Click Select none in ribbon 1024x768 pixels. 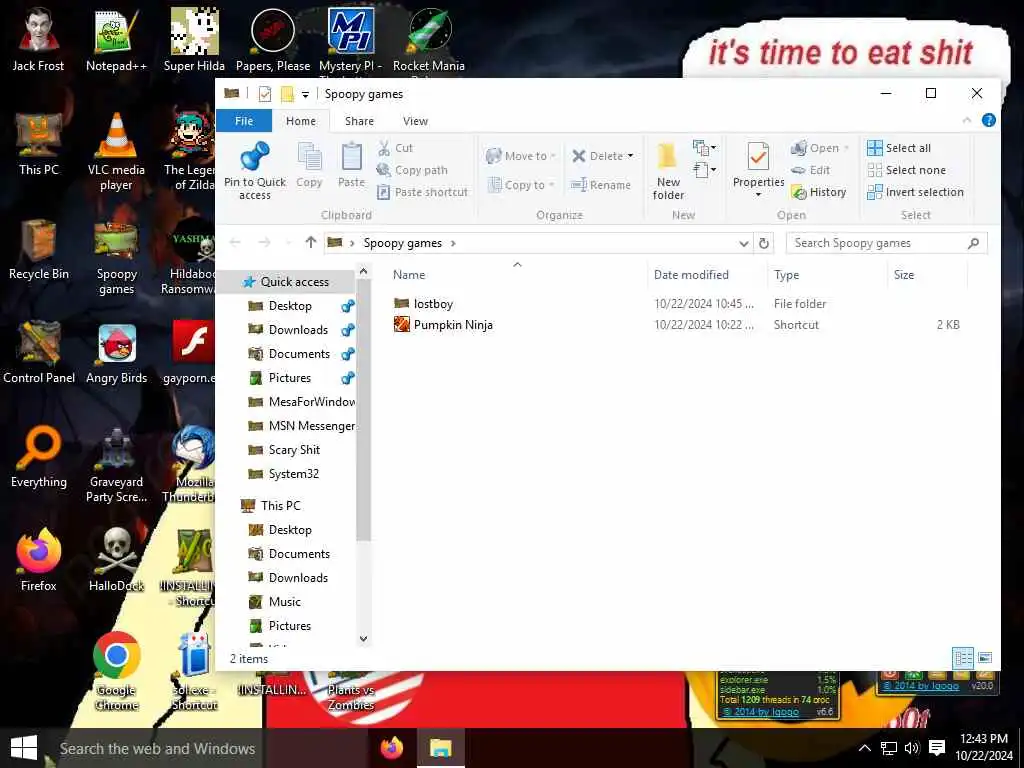[x=906, y=170]
